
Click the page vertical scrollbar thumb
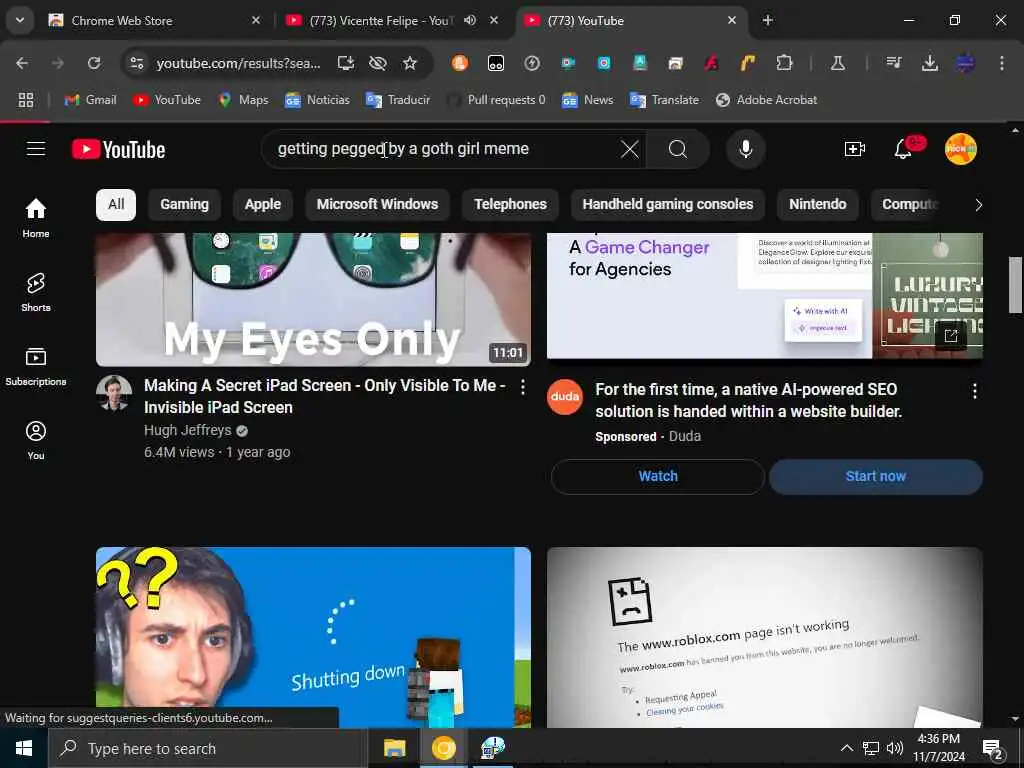tap(1014, 285)
